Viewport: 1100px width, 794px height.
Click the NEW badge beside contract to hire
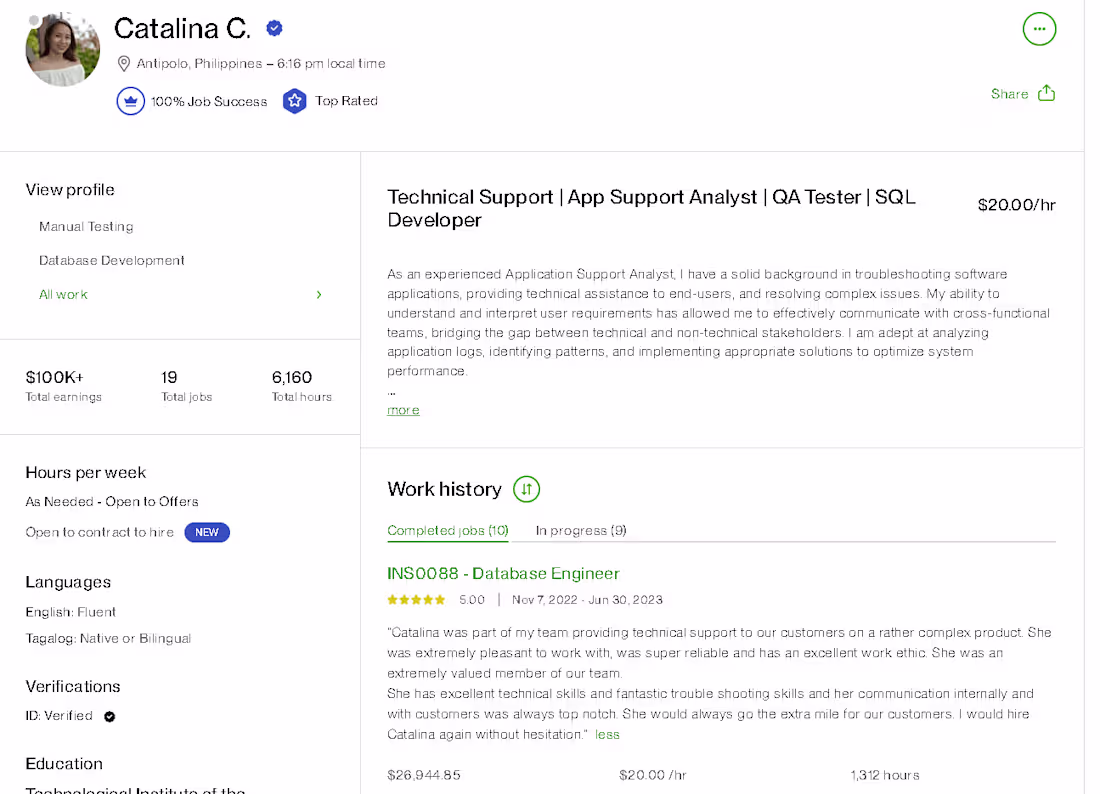[x=207, y=532]
